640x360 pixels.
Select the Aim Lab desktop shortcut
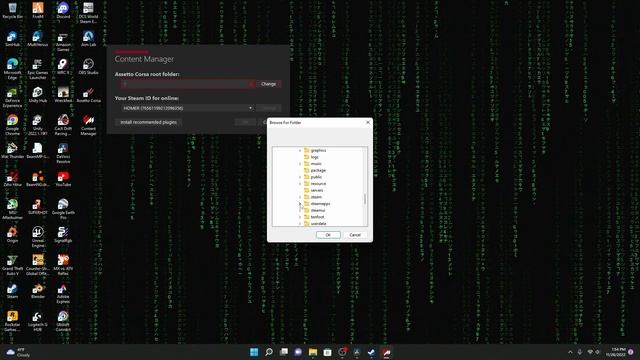(x=88, y=39)
